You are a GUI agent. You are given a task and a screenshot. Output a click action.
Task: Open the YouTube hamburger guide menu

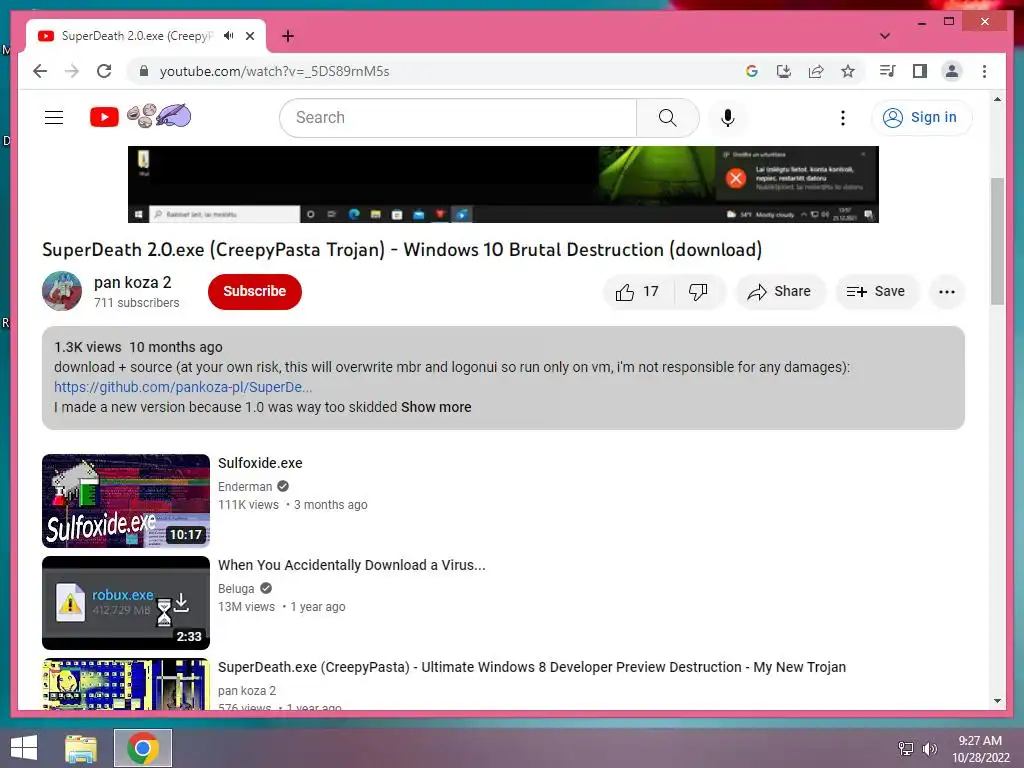point(54,118)
